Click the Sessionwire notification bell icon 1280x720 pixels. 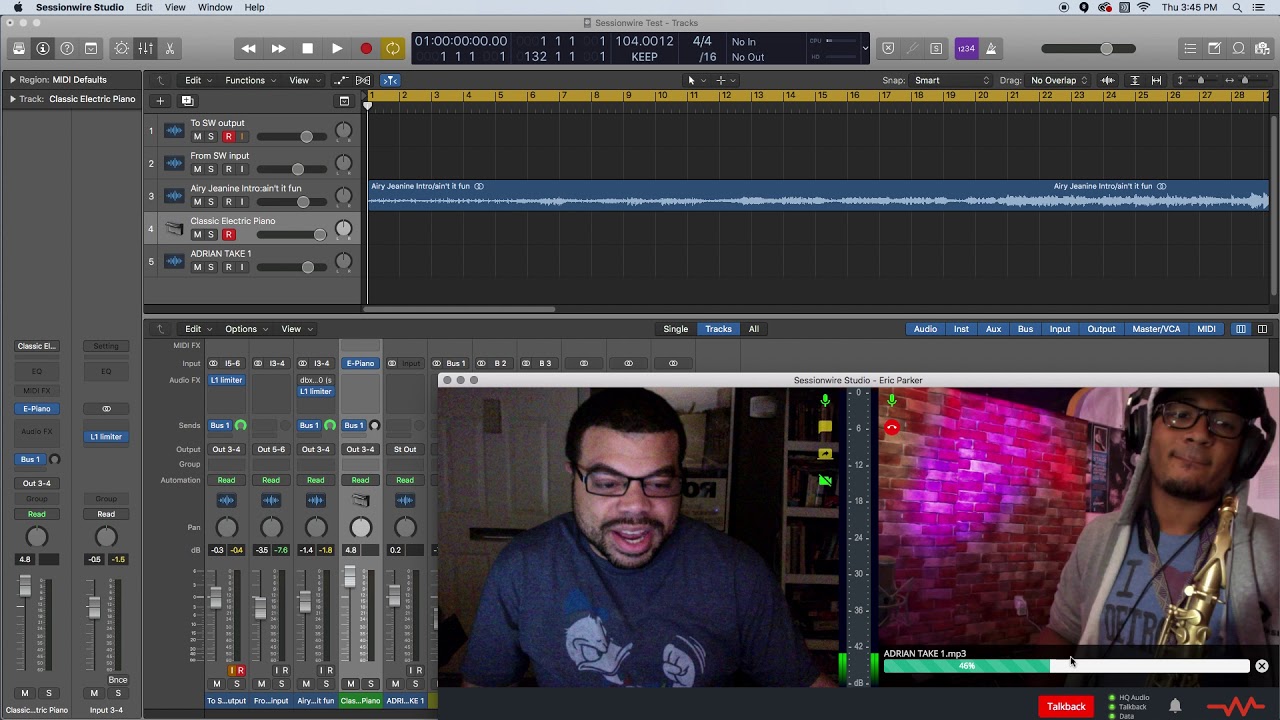(x=1175, y=707)
